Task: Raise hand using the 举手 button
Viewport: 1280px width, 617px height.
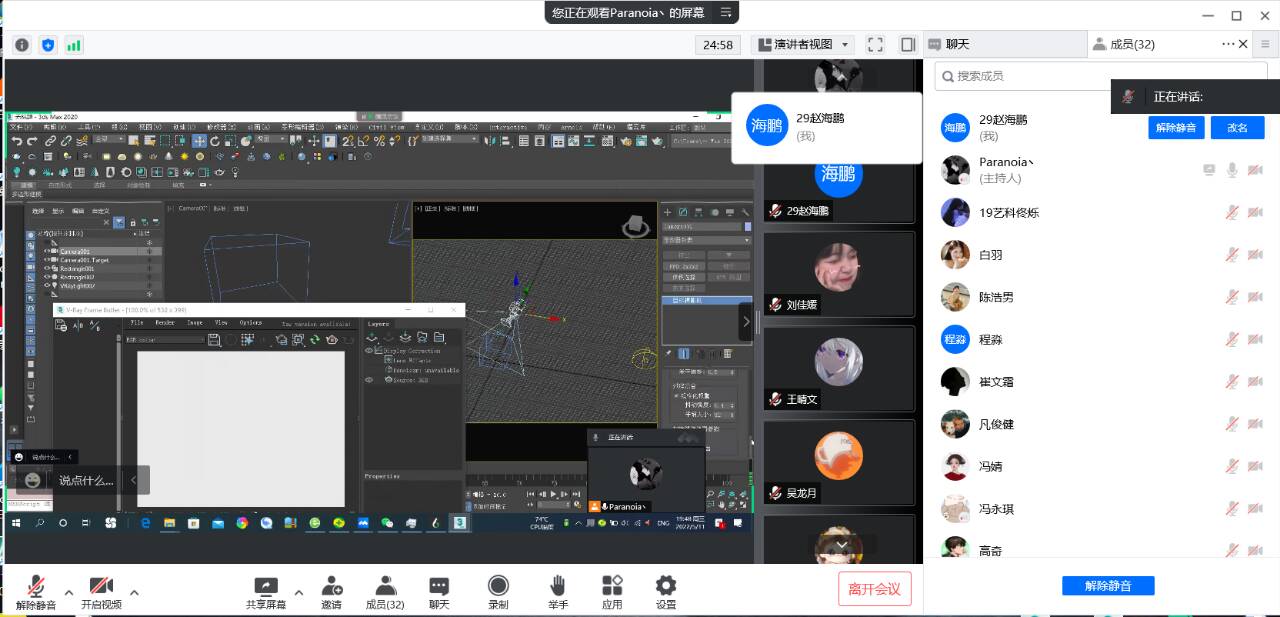Action: [558, 592]
